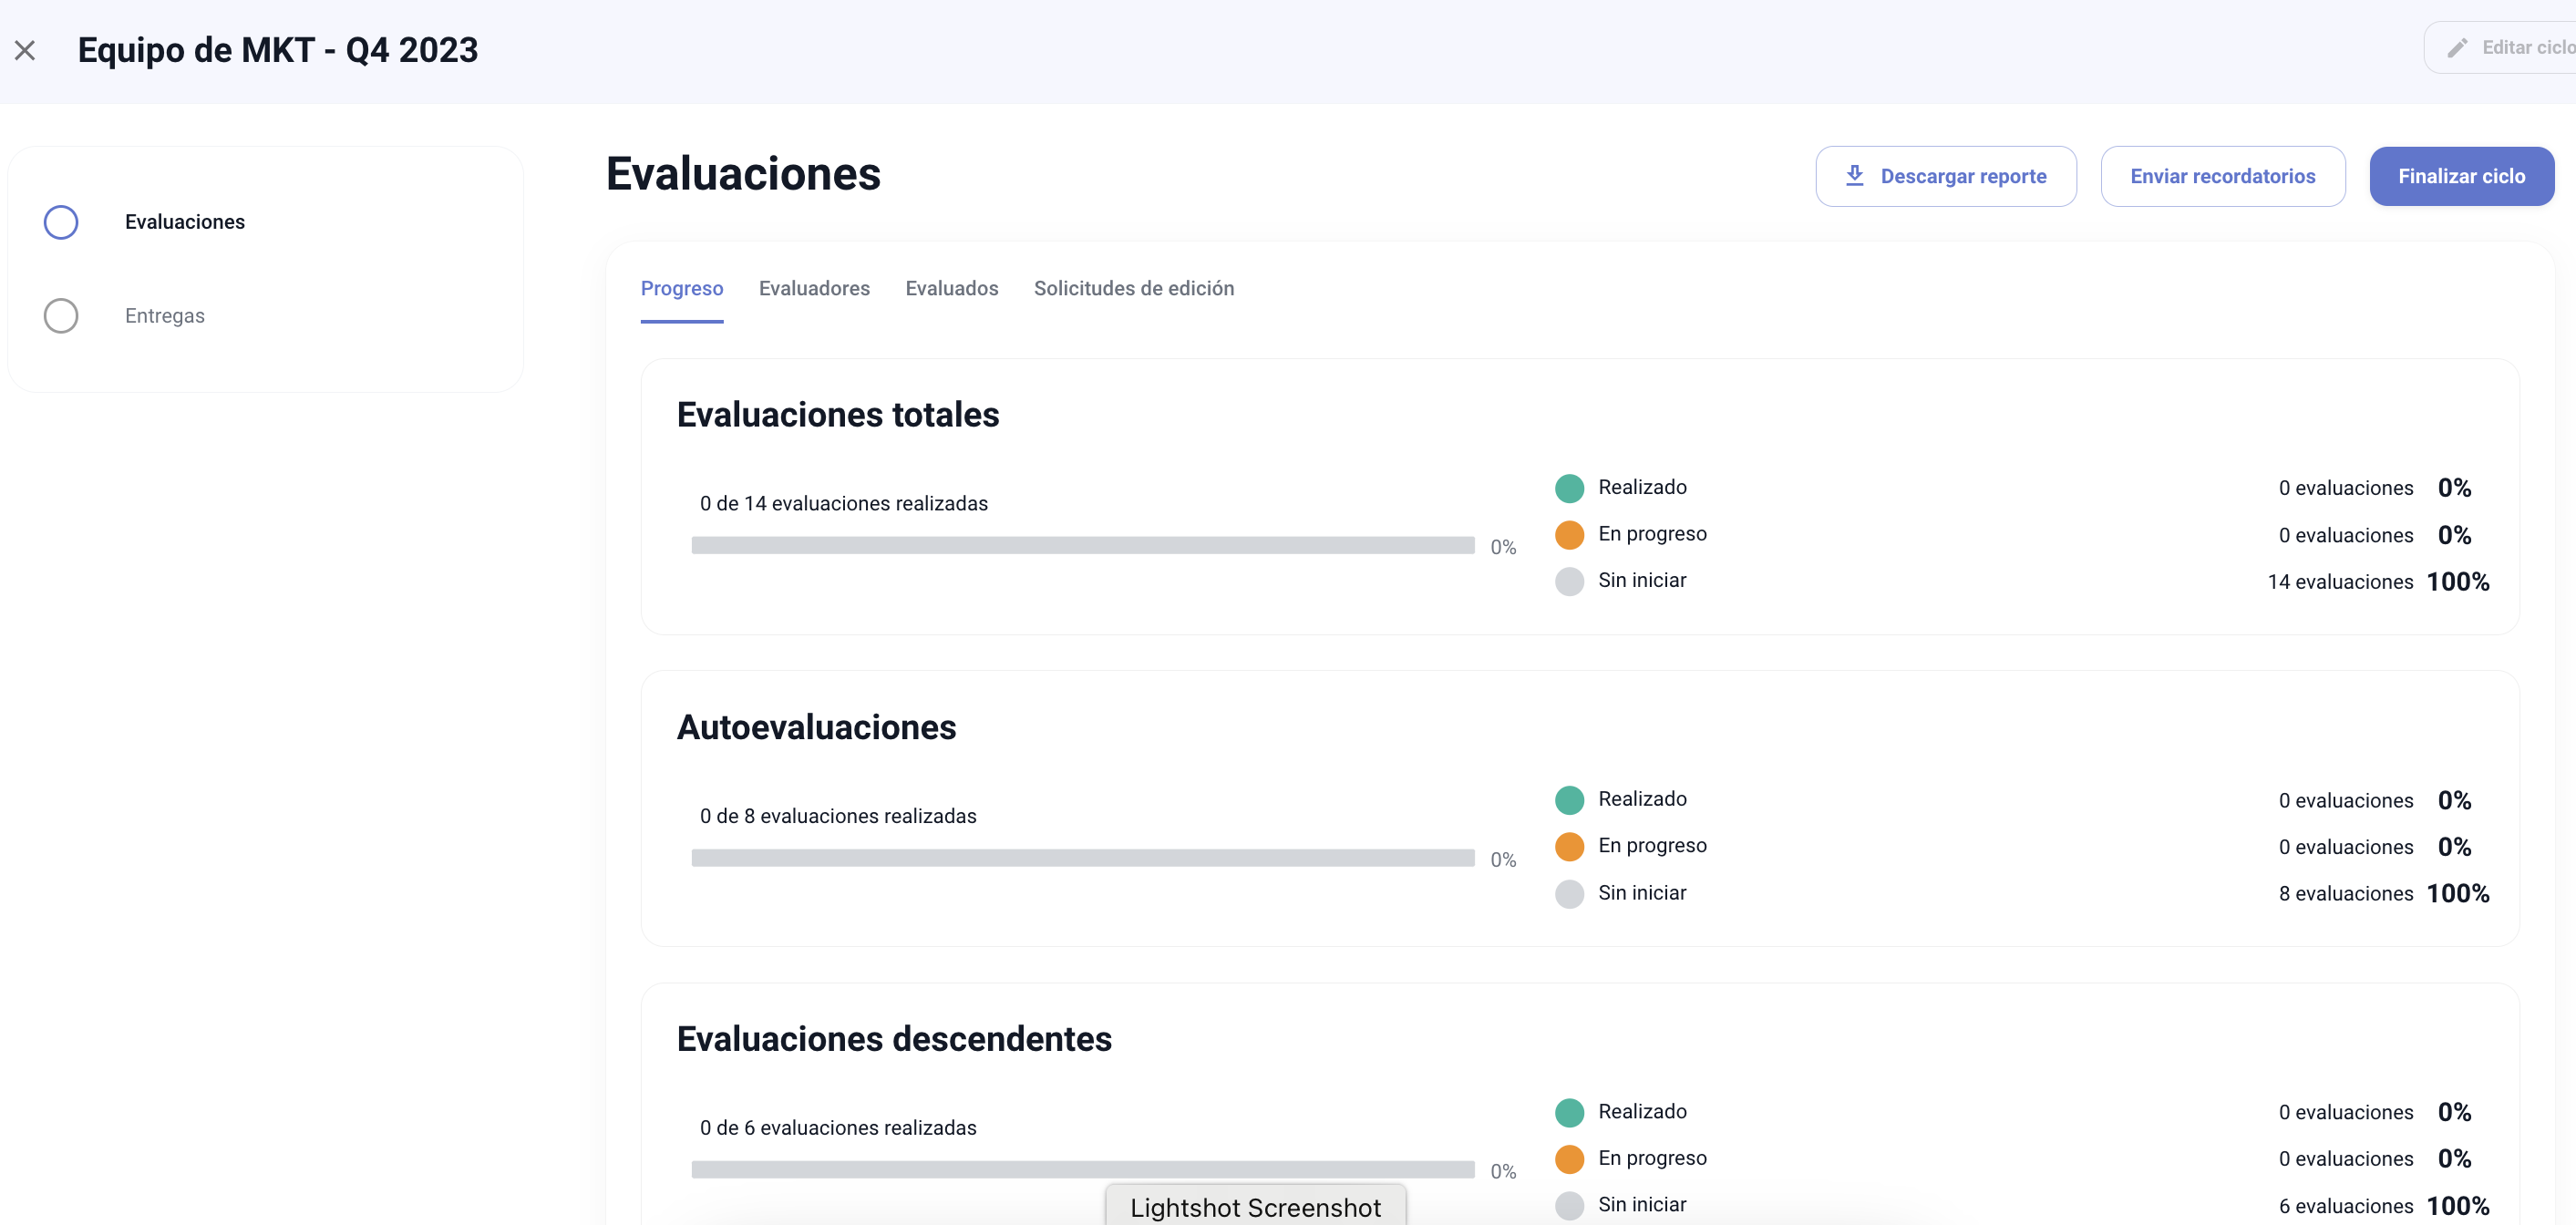Send reminders with Enviar recordatorios
The width and height of the screenshot is (2576, 1225).
(x=2222, y=176)
